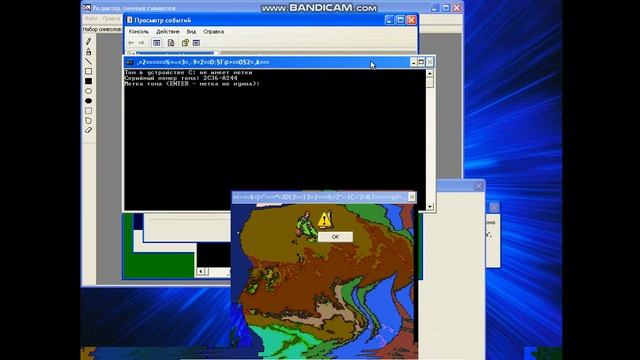Open the Консоль menu
Screen dimensions: 640x360
[x=139, y=31]
